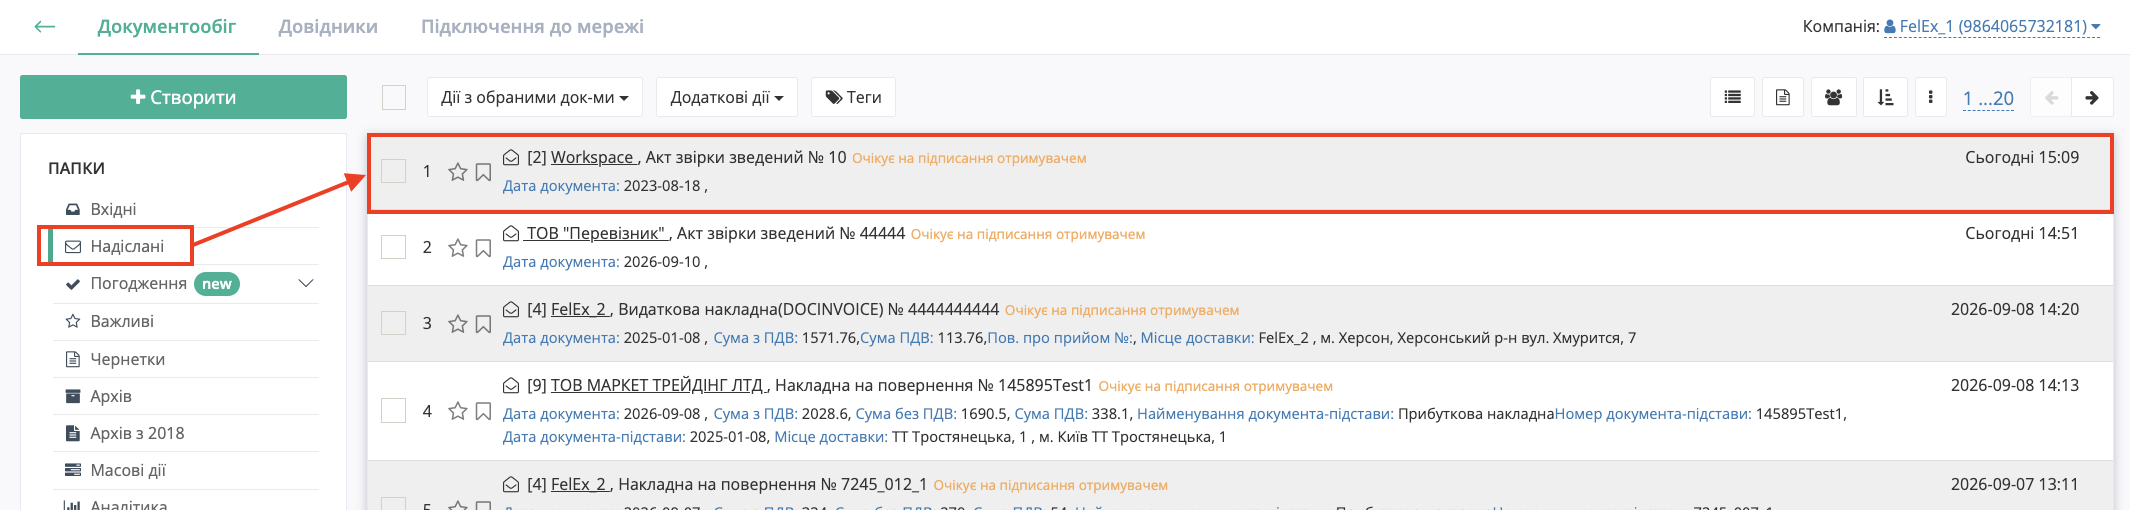The width and height of the screenshot is (2130, 510).
Task: Click envelope icon of ТОВ МАРКЕТ ТРЕЙДІНГ row
Action: click(x=511, y=385)
